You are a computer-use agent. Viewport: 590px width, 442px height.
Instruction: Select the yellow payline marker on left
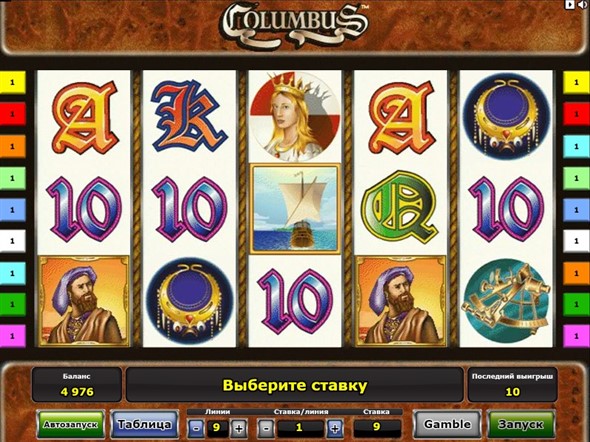click(x=12, y=82)
